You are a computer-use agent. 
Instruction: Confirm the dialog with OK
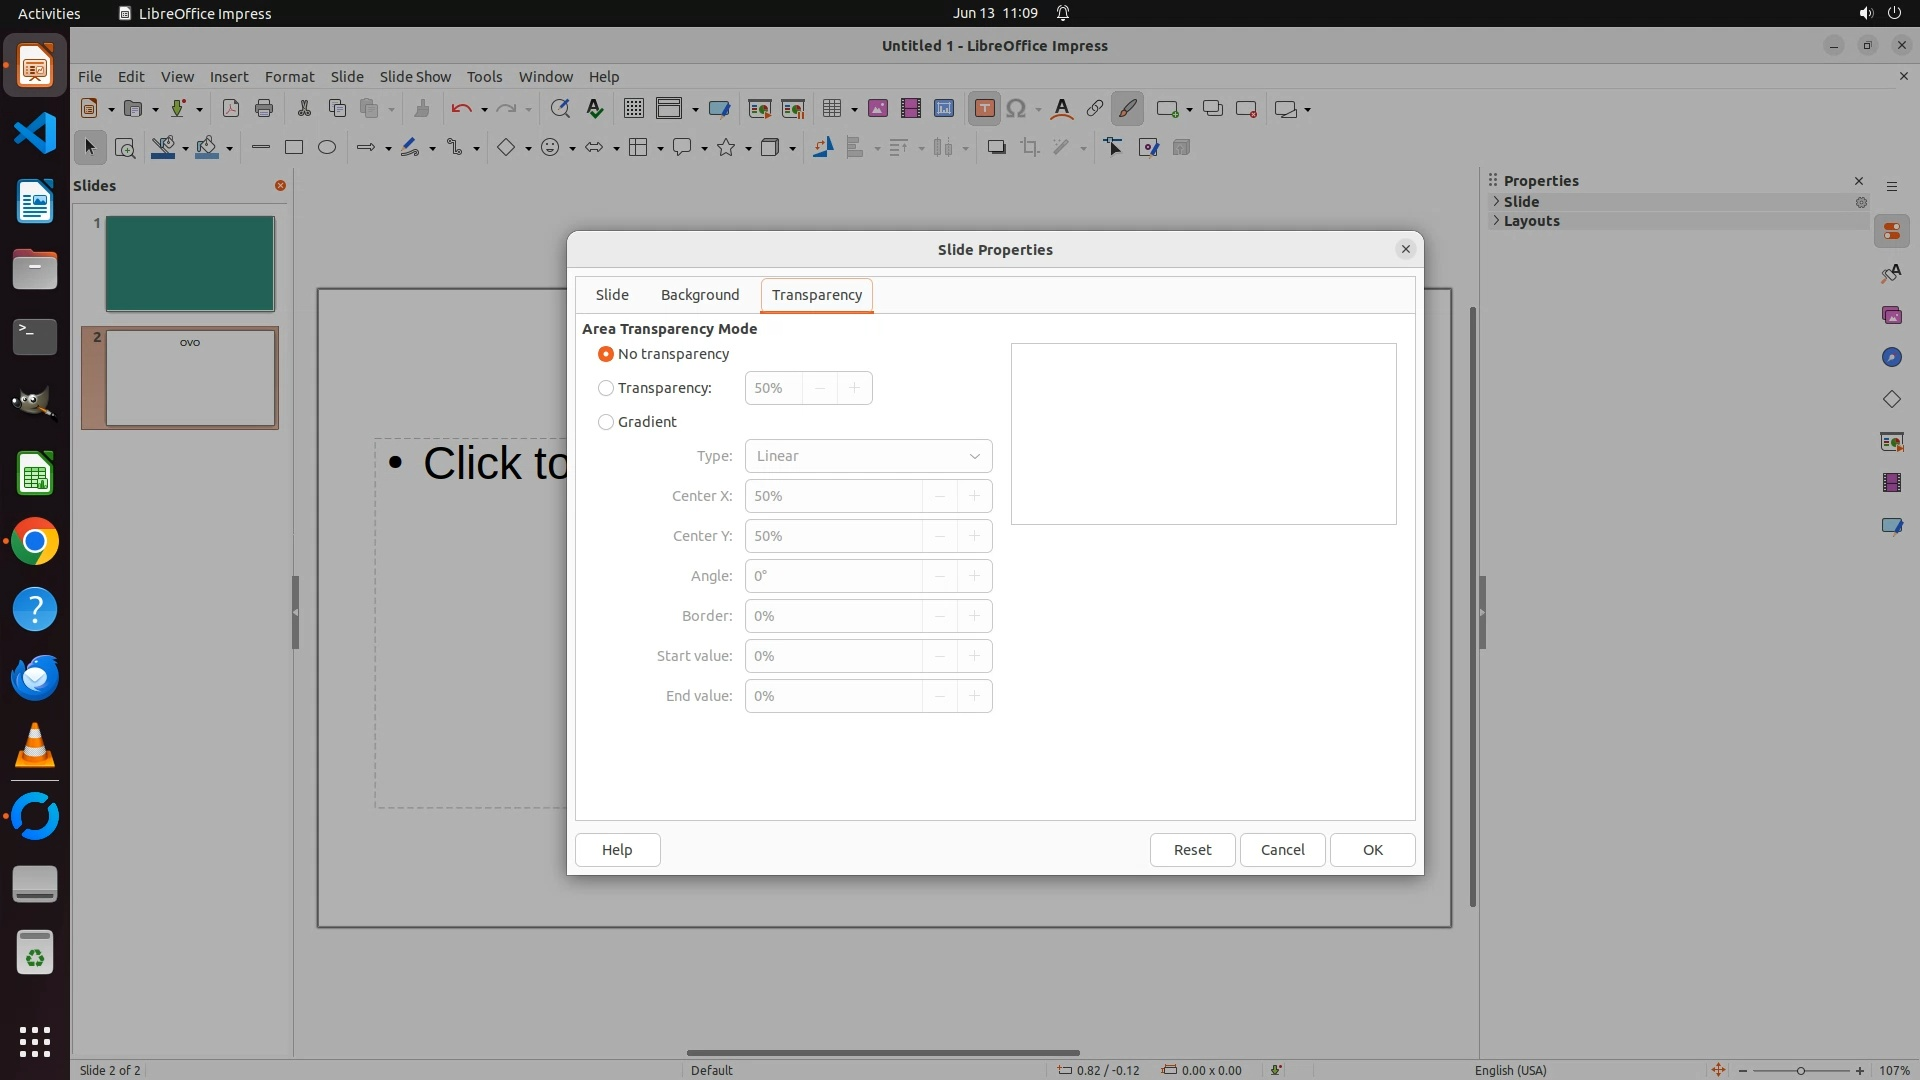(1372, 849)
